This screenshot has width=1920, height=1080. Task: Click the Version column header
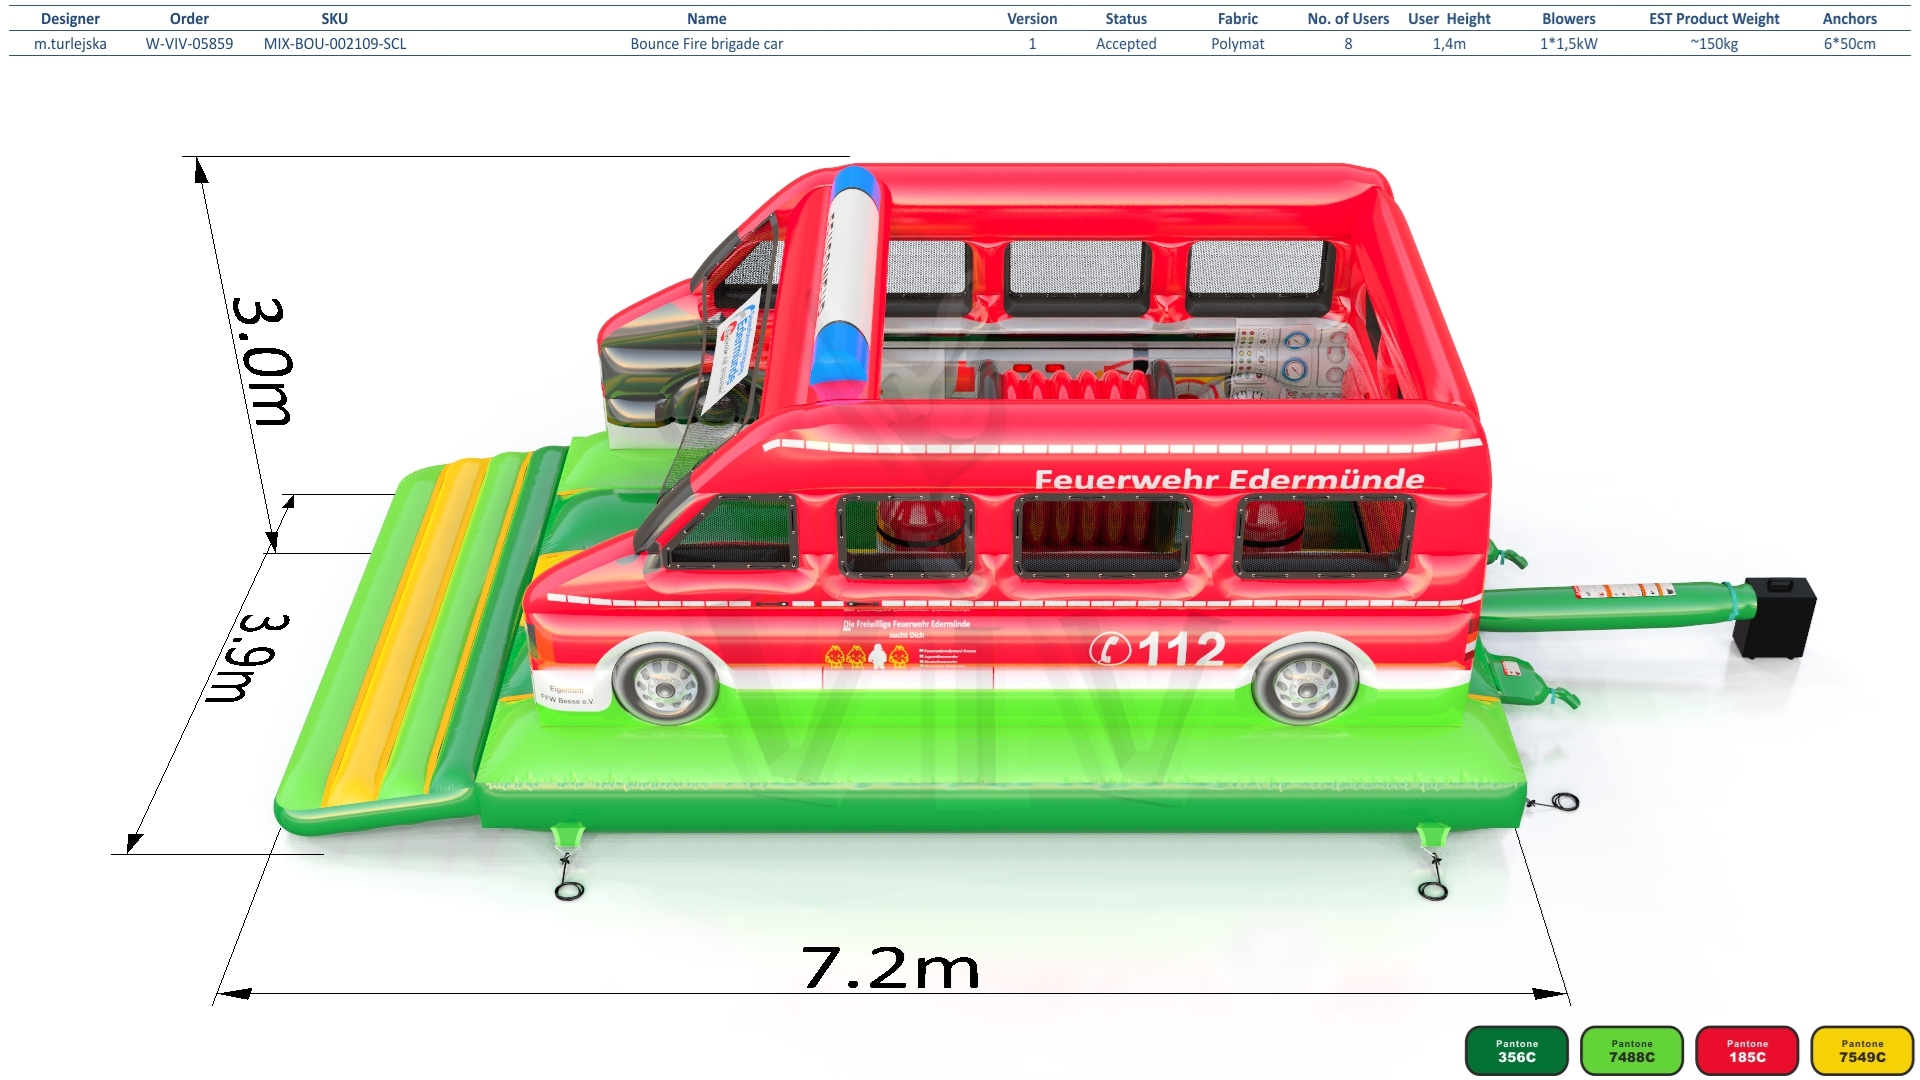(1032, 18)
